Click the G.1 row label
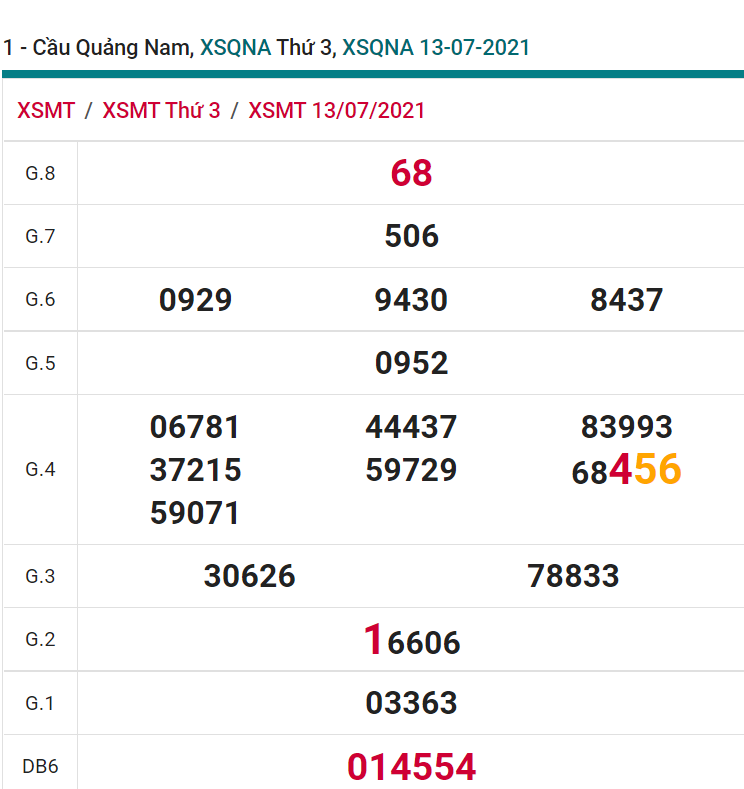 tap(40, 703)
